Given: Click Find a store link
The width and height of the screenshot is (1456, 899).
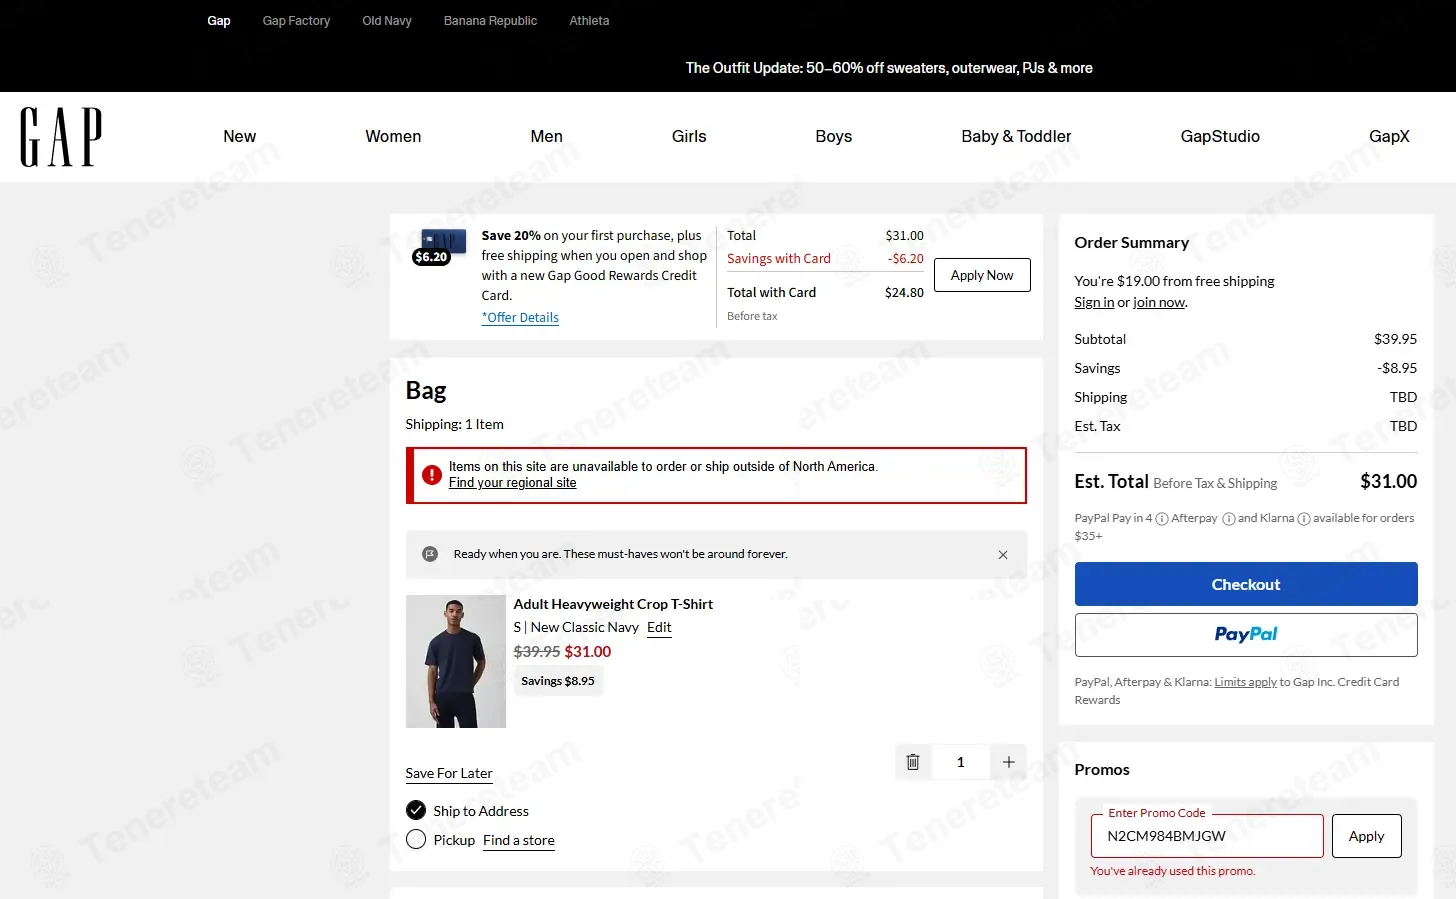Looking at the screenshot, I should tap(519, 840).
